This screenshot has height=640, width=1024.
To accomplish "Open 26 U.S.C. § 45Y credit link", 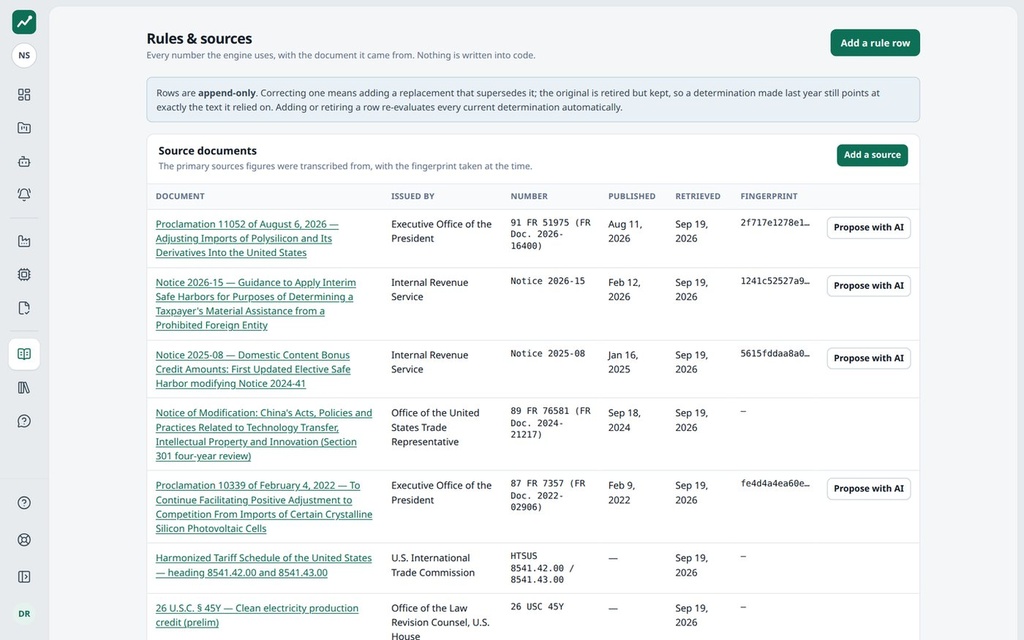I will (257, 615).
